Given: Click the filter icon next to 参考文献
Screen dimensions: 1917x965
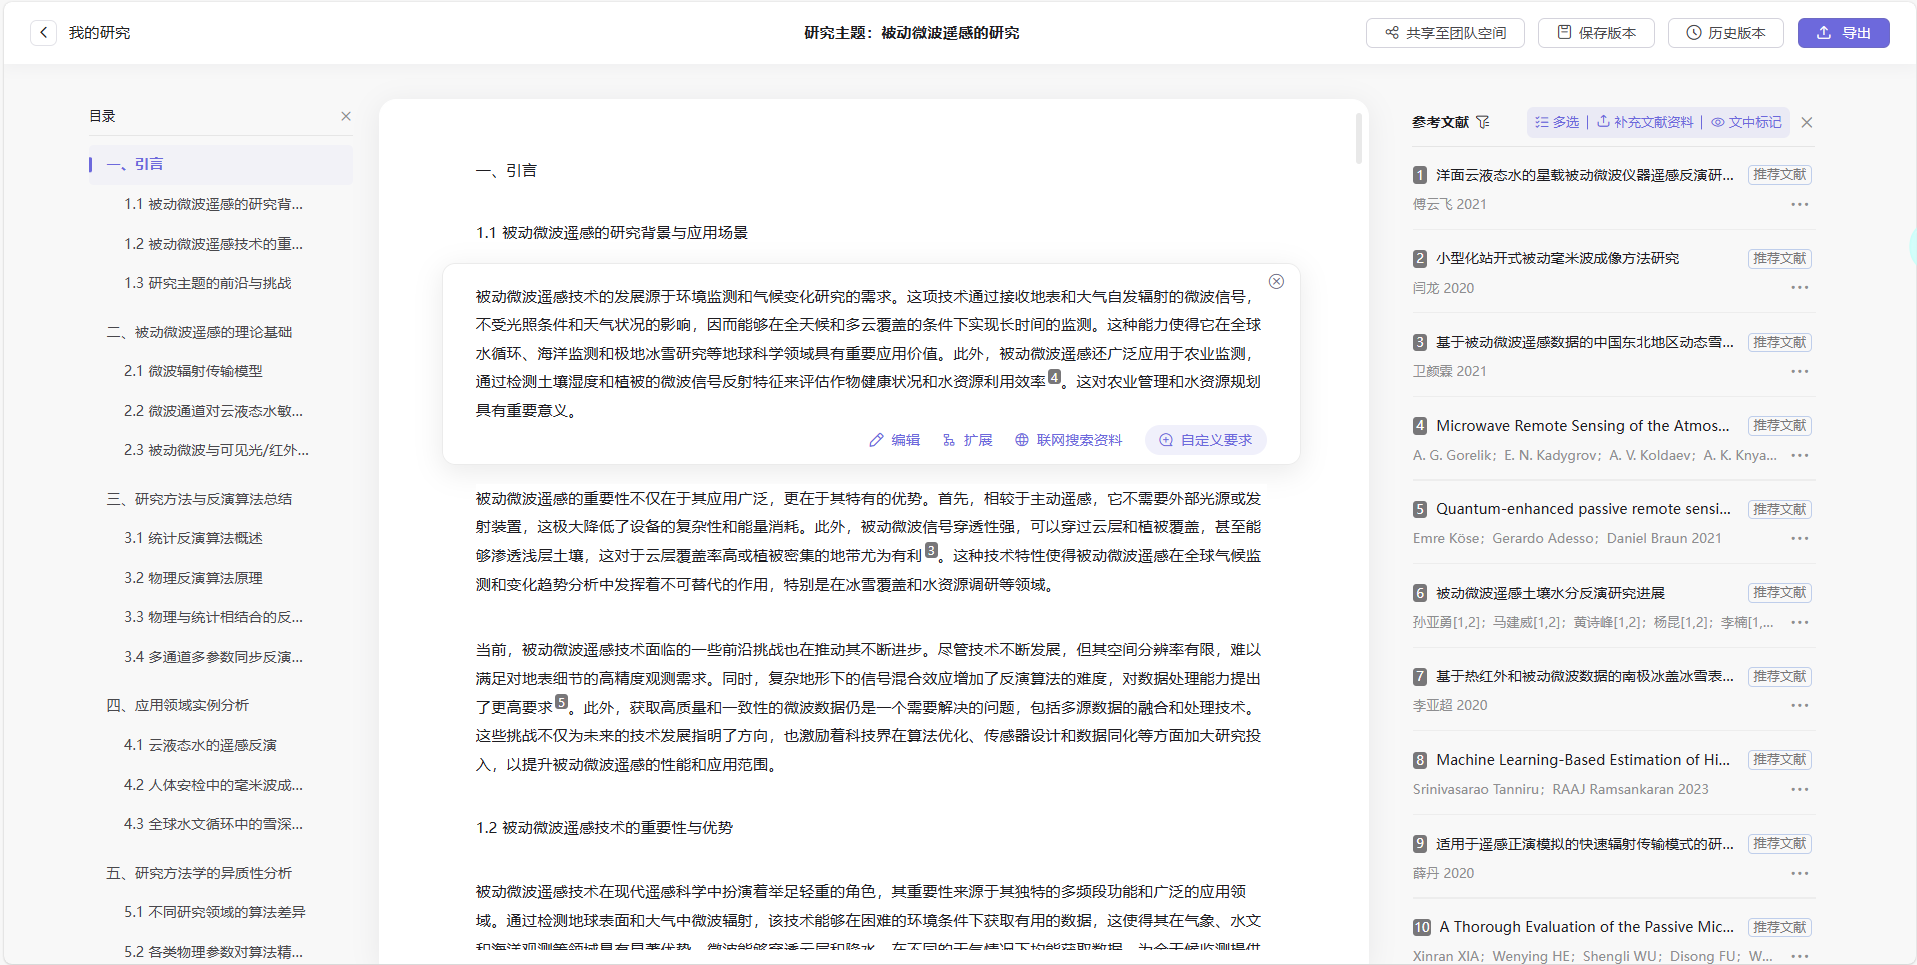Looking at the screenshot, I should click(1483, 122).
